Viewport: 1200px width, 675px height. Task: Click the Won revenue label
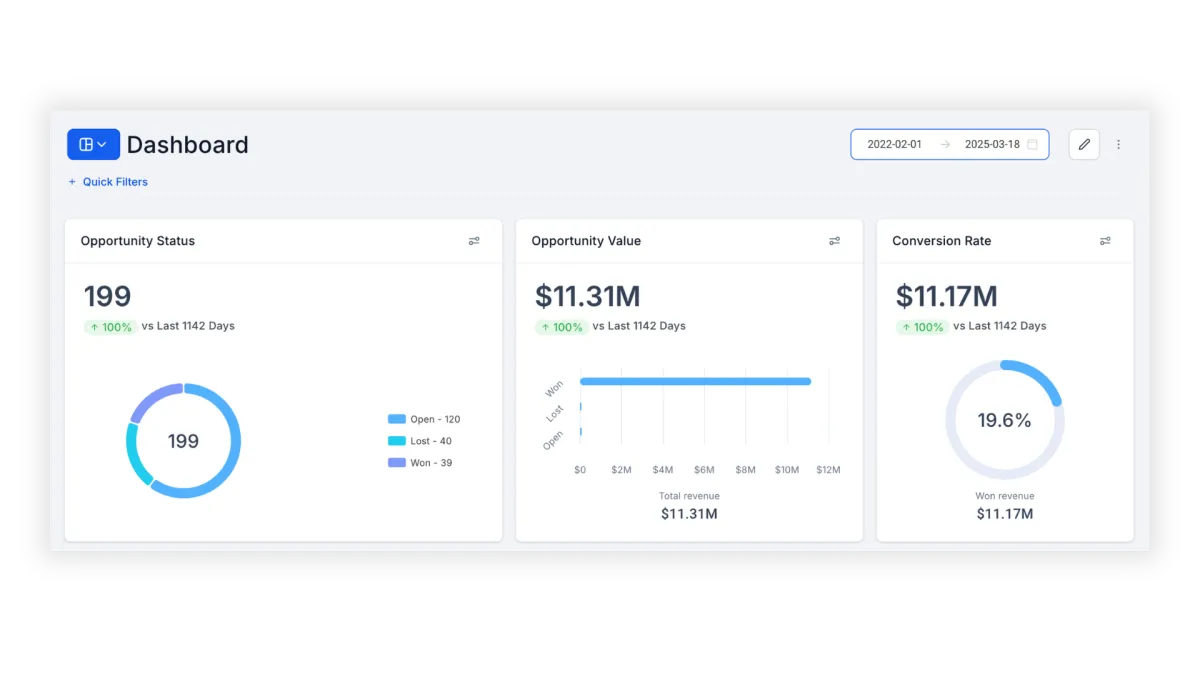[x=1005, y=496]
